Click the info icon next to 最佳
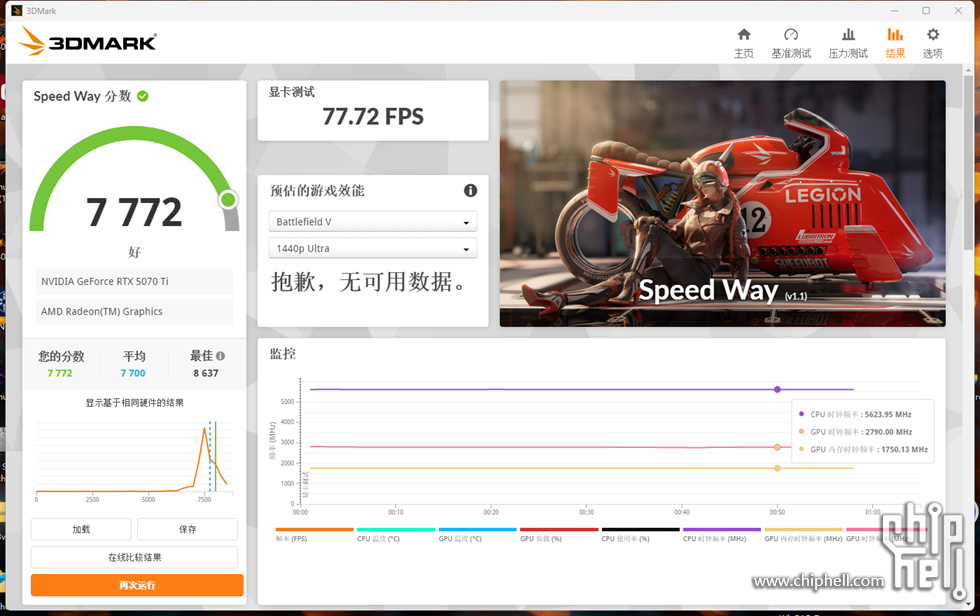The height and width of the screenshot is (616, 980). tap(220, 356)
